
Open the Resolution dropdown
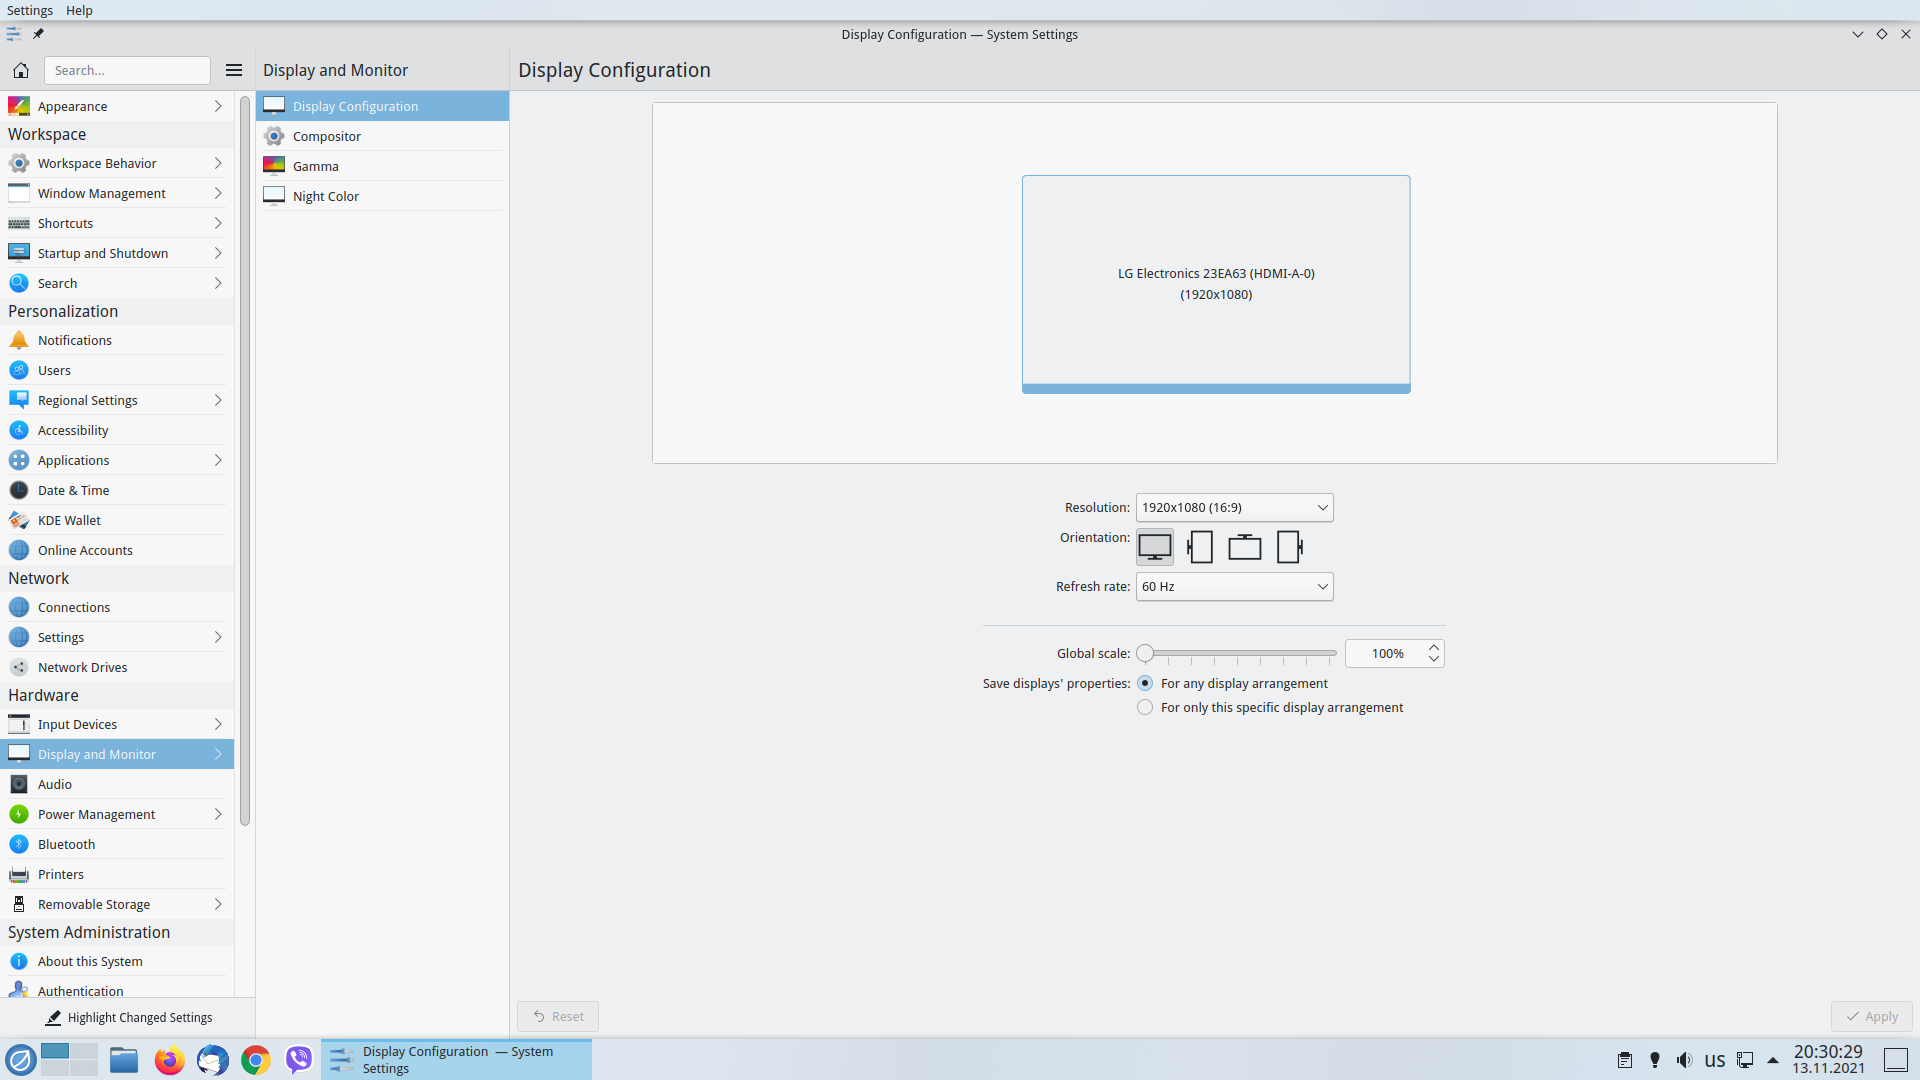point(1234,507)
